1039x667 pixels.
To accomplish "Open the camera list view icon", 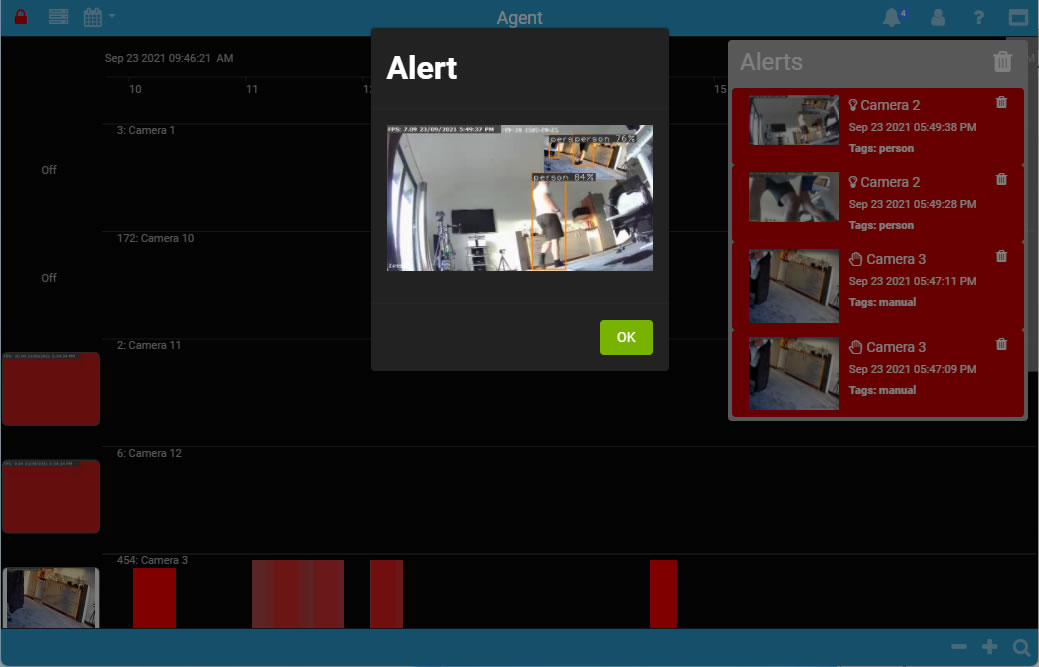I will pyautogui.click(x=57, y=16).
